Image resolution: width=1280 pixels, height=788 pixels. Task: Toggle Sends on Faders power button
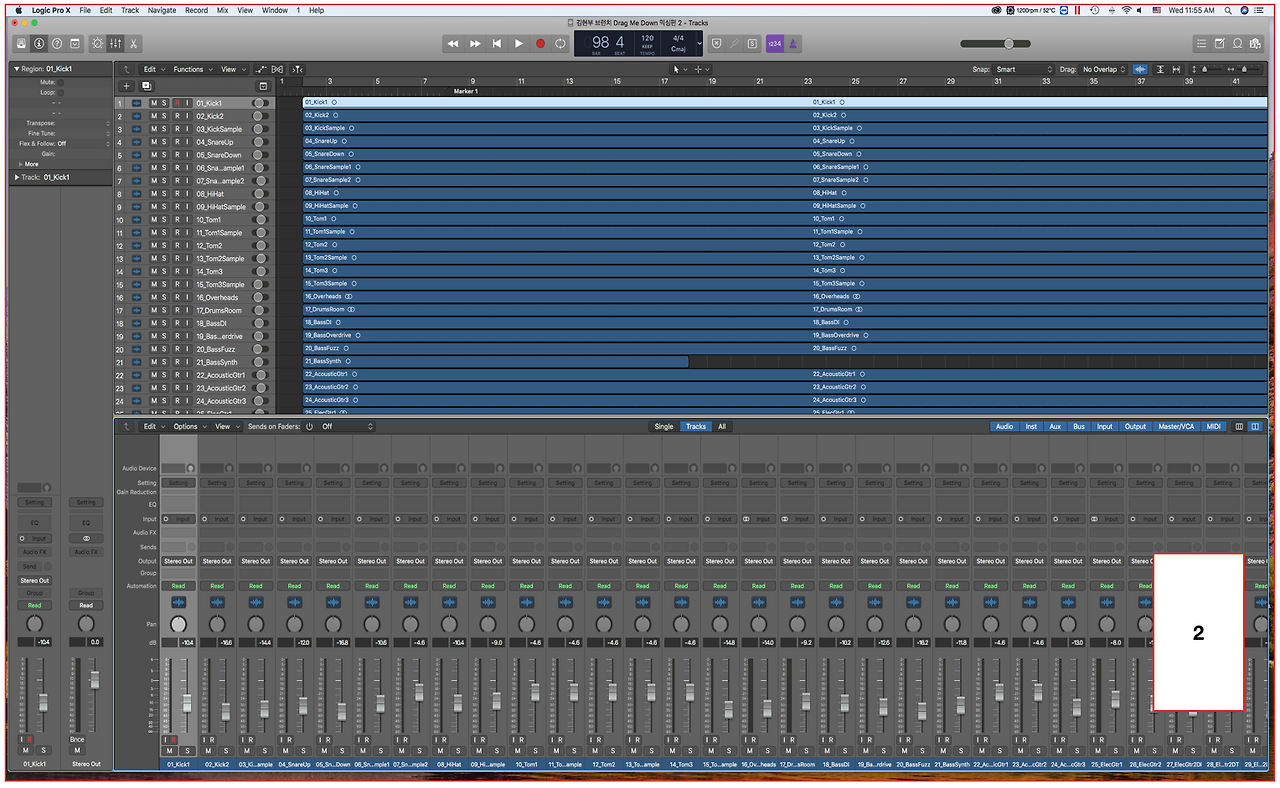click(x=309, y=426)
